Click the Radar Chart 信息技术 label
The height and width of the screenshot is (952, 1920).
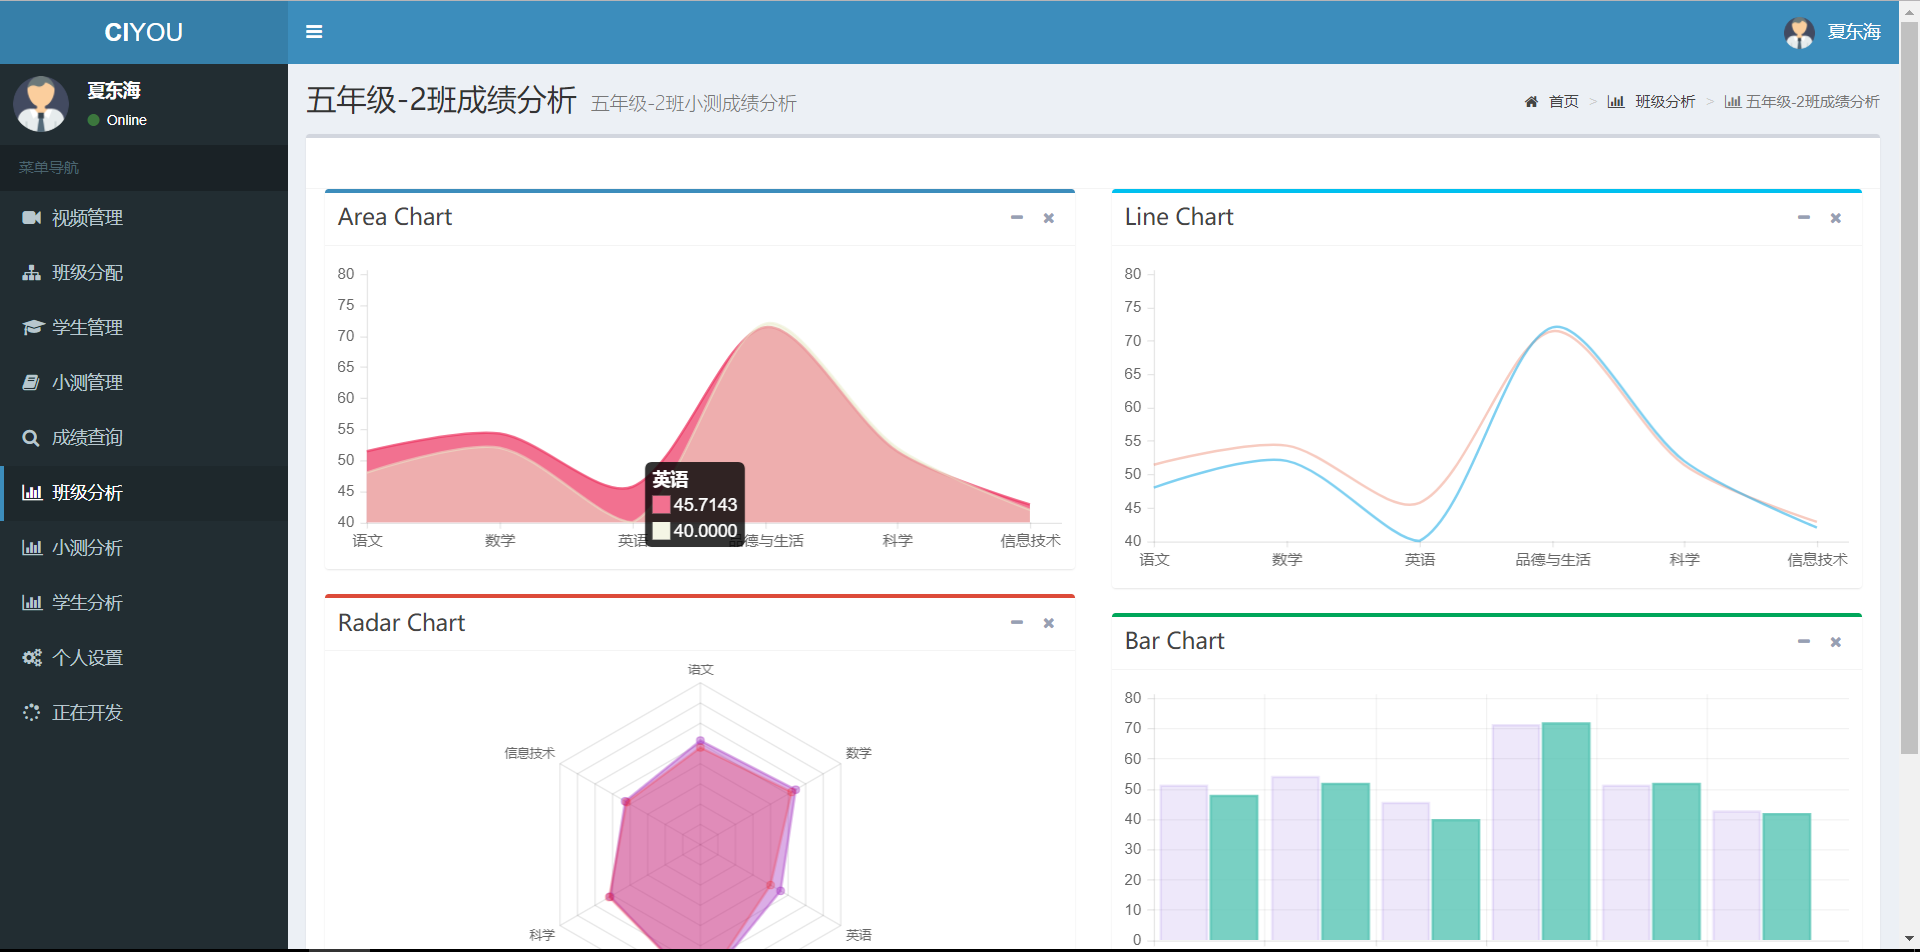coord(529,753)
